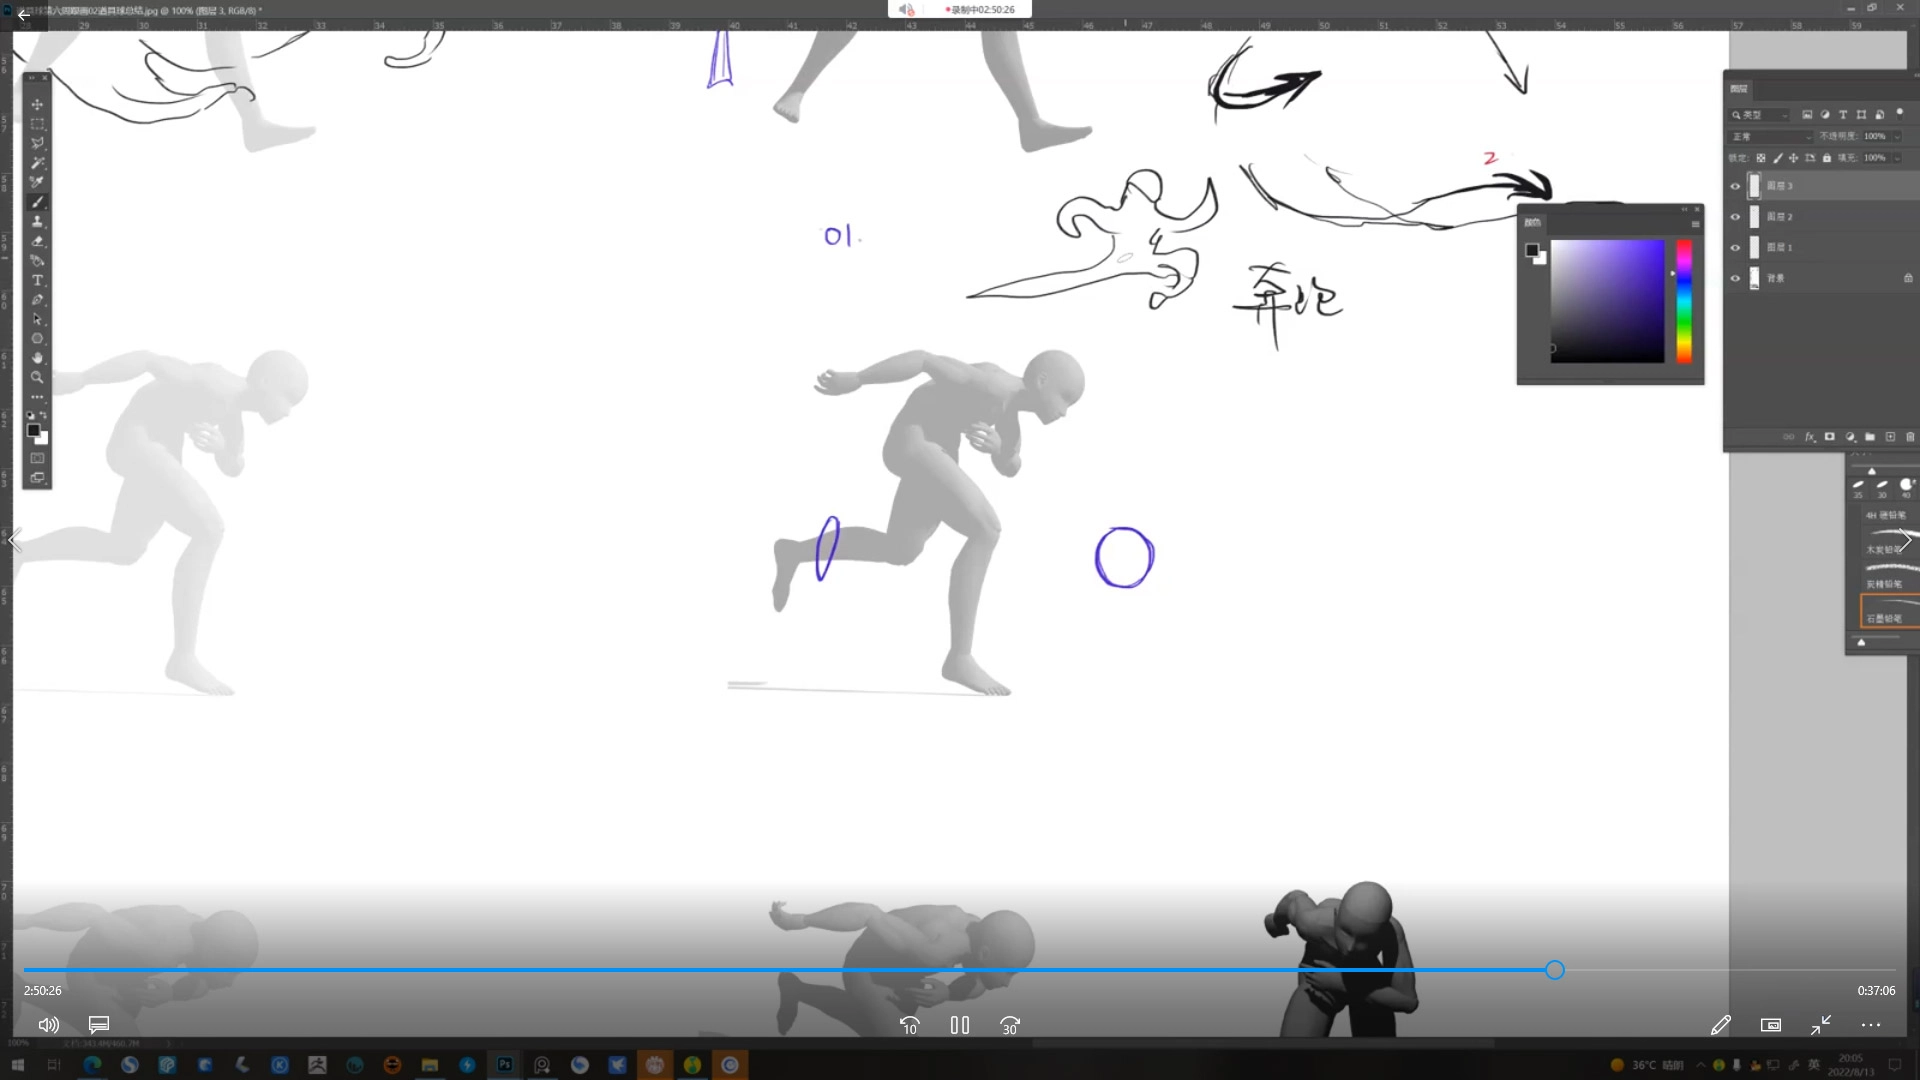Viewport: 1920px width, 1080px height.
Task: Open the blend mode 正常 dropdown
Action: [x=1772, y=136]
